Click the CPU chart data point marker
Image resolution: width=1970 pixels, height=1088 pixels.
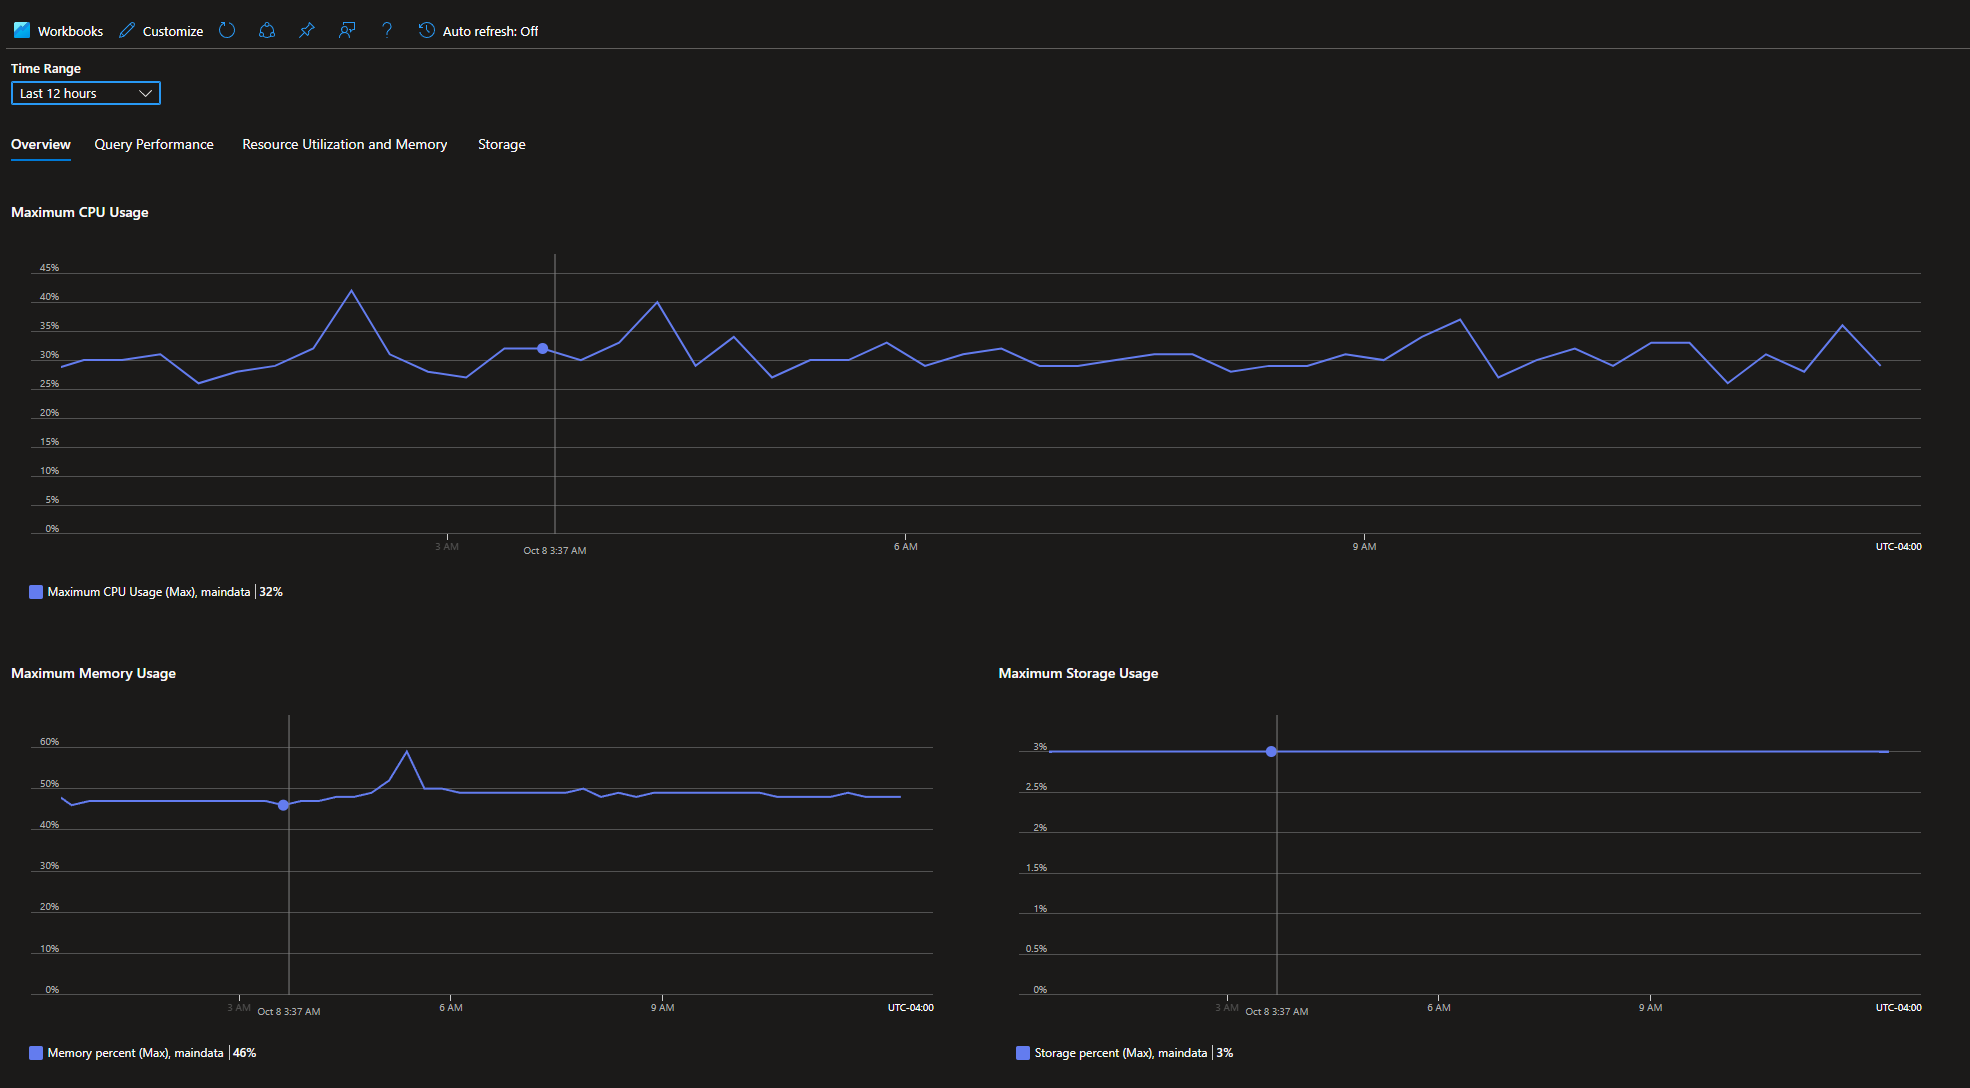(543, 349)
